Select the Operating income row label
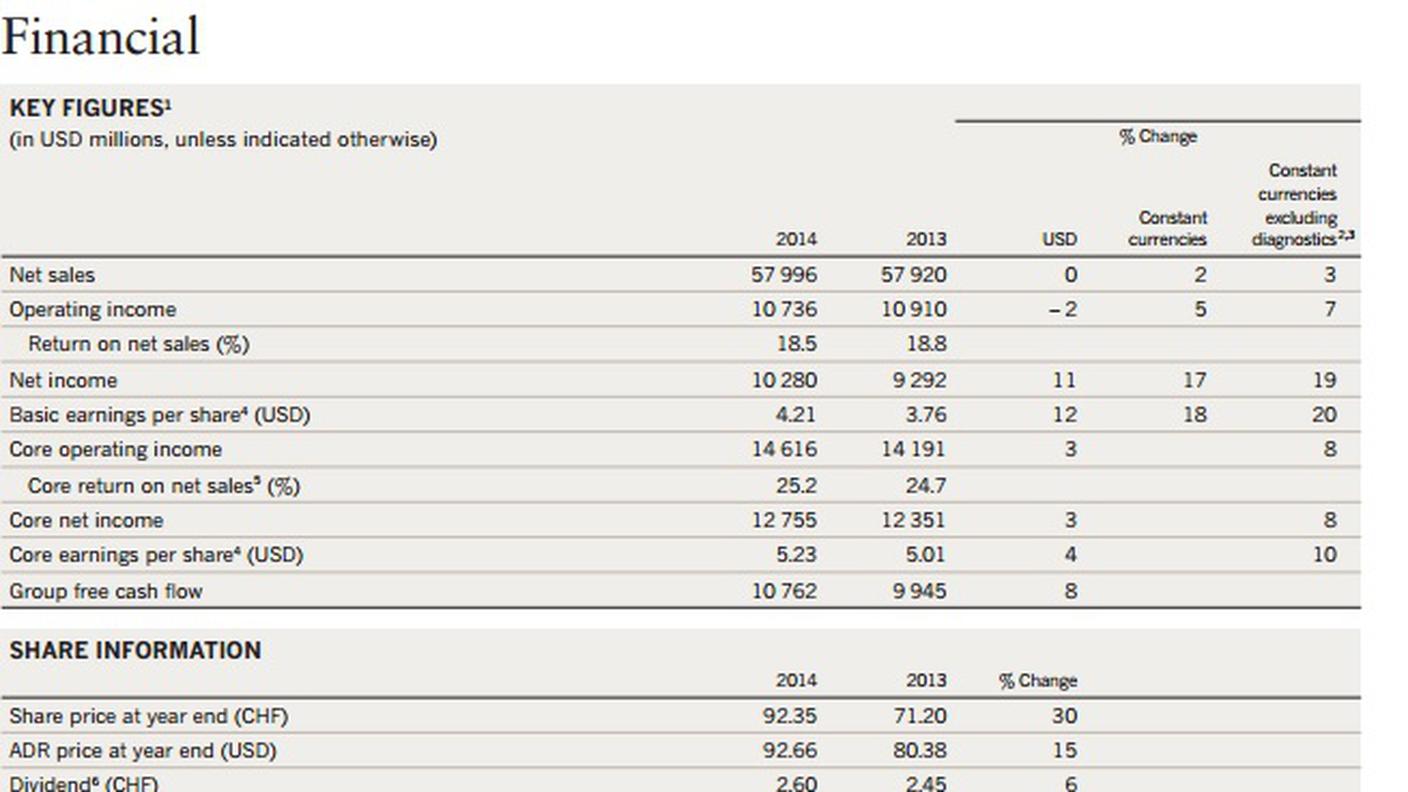1408x792 pixels. point(92,310)
